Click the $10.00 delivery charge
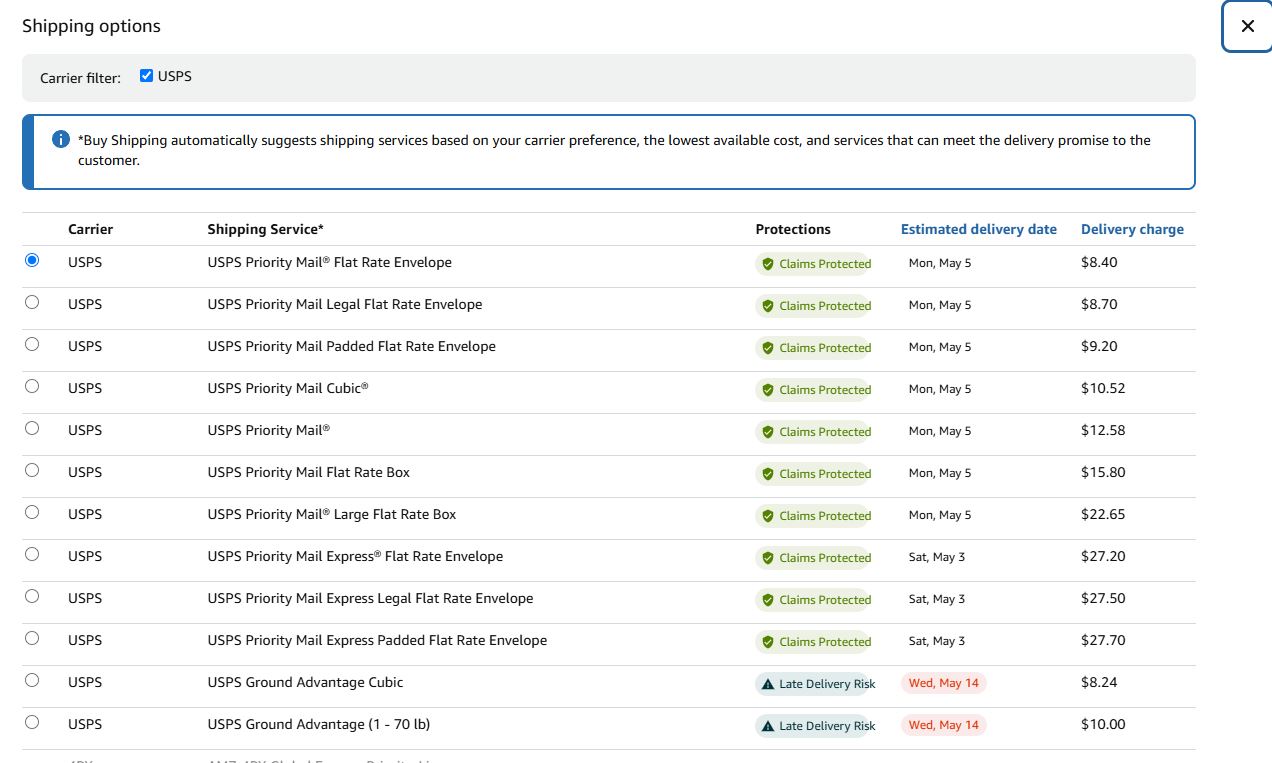The height and width of the screenshot is (763, 1272). (x=1103, y=724)
